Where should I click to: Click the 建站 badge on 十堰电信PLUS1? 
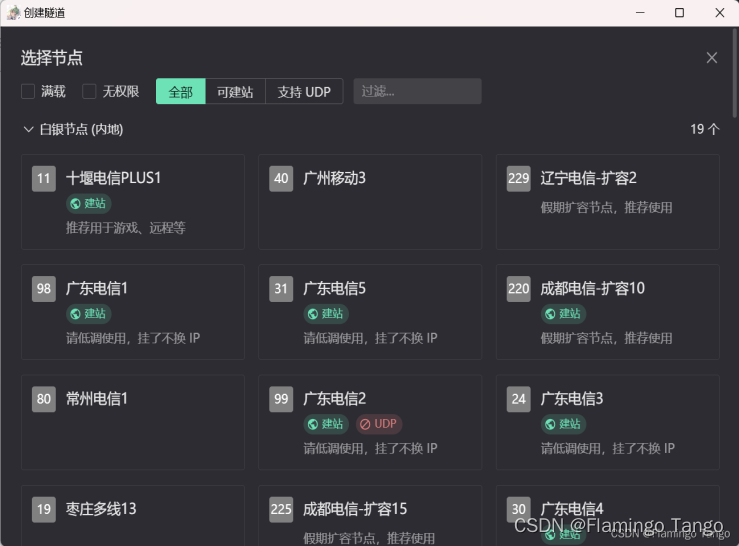[x=88, y=204]
